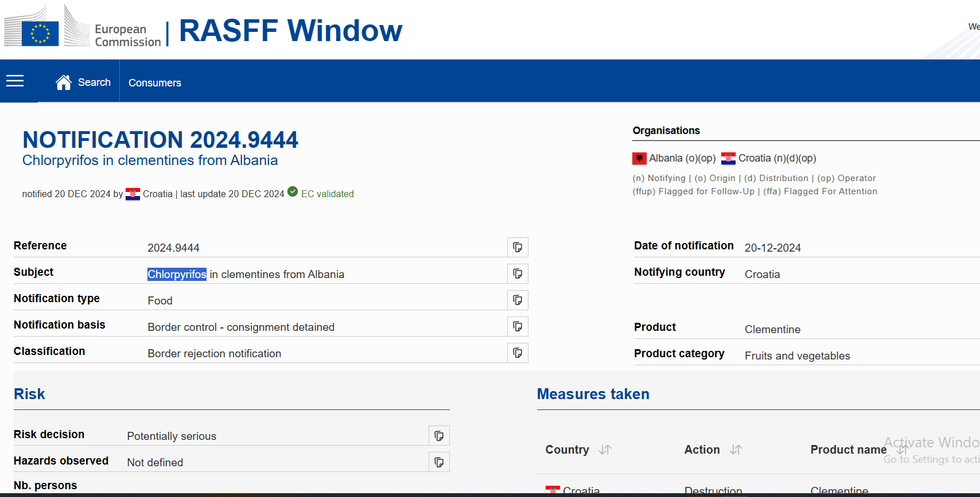Click the RASFF Window title link
The width and height of the screenshot is (980, 497).
click(x=291, y=30)
